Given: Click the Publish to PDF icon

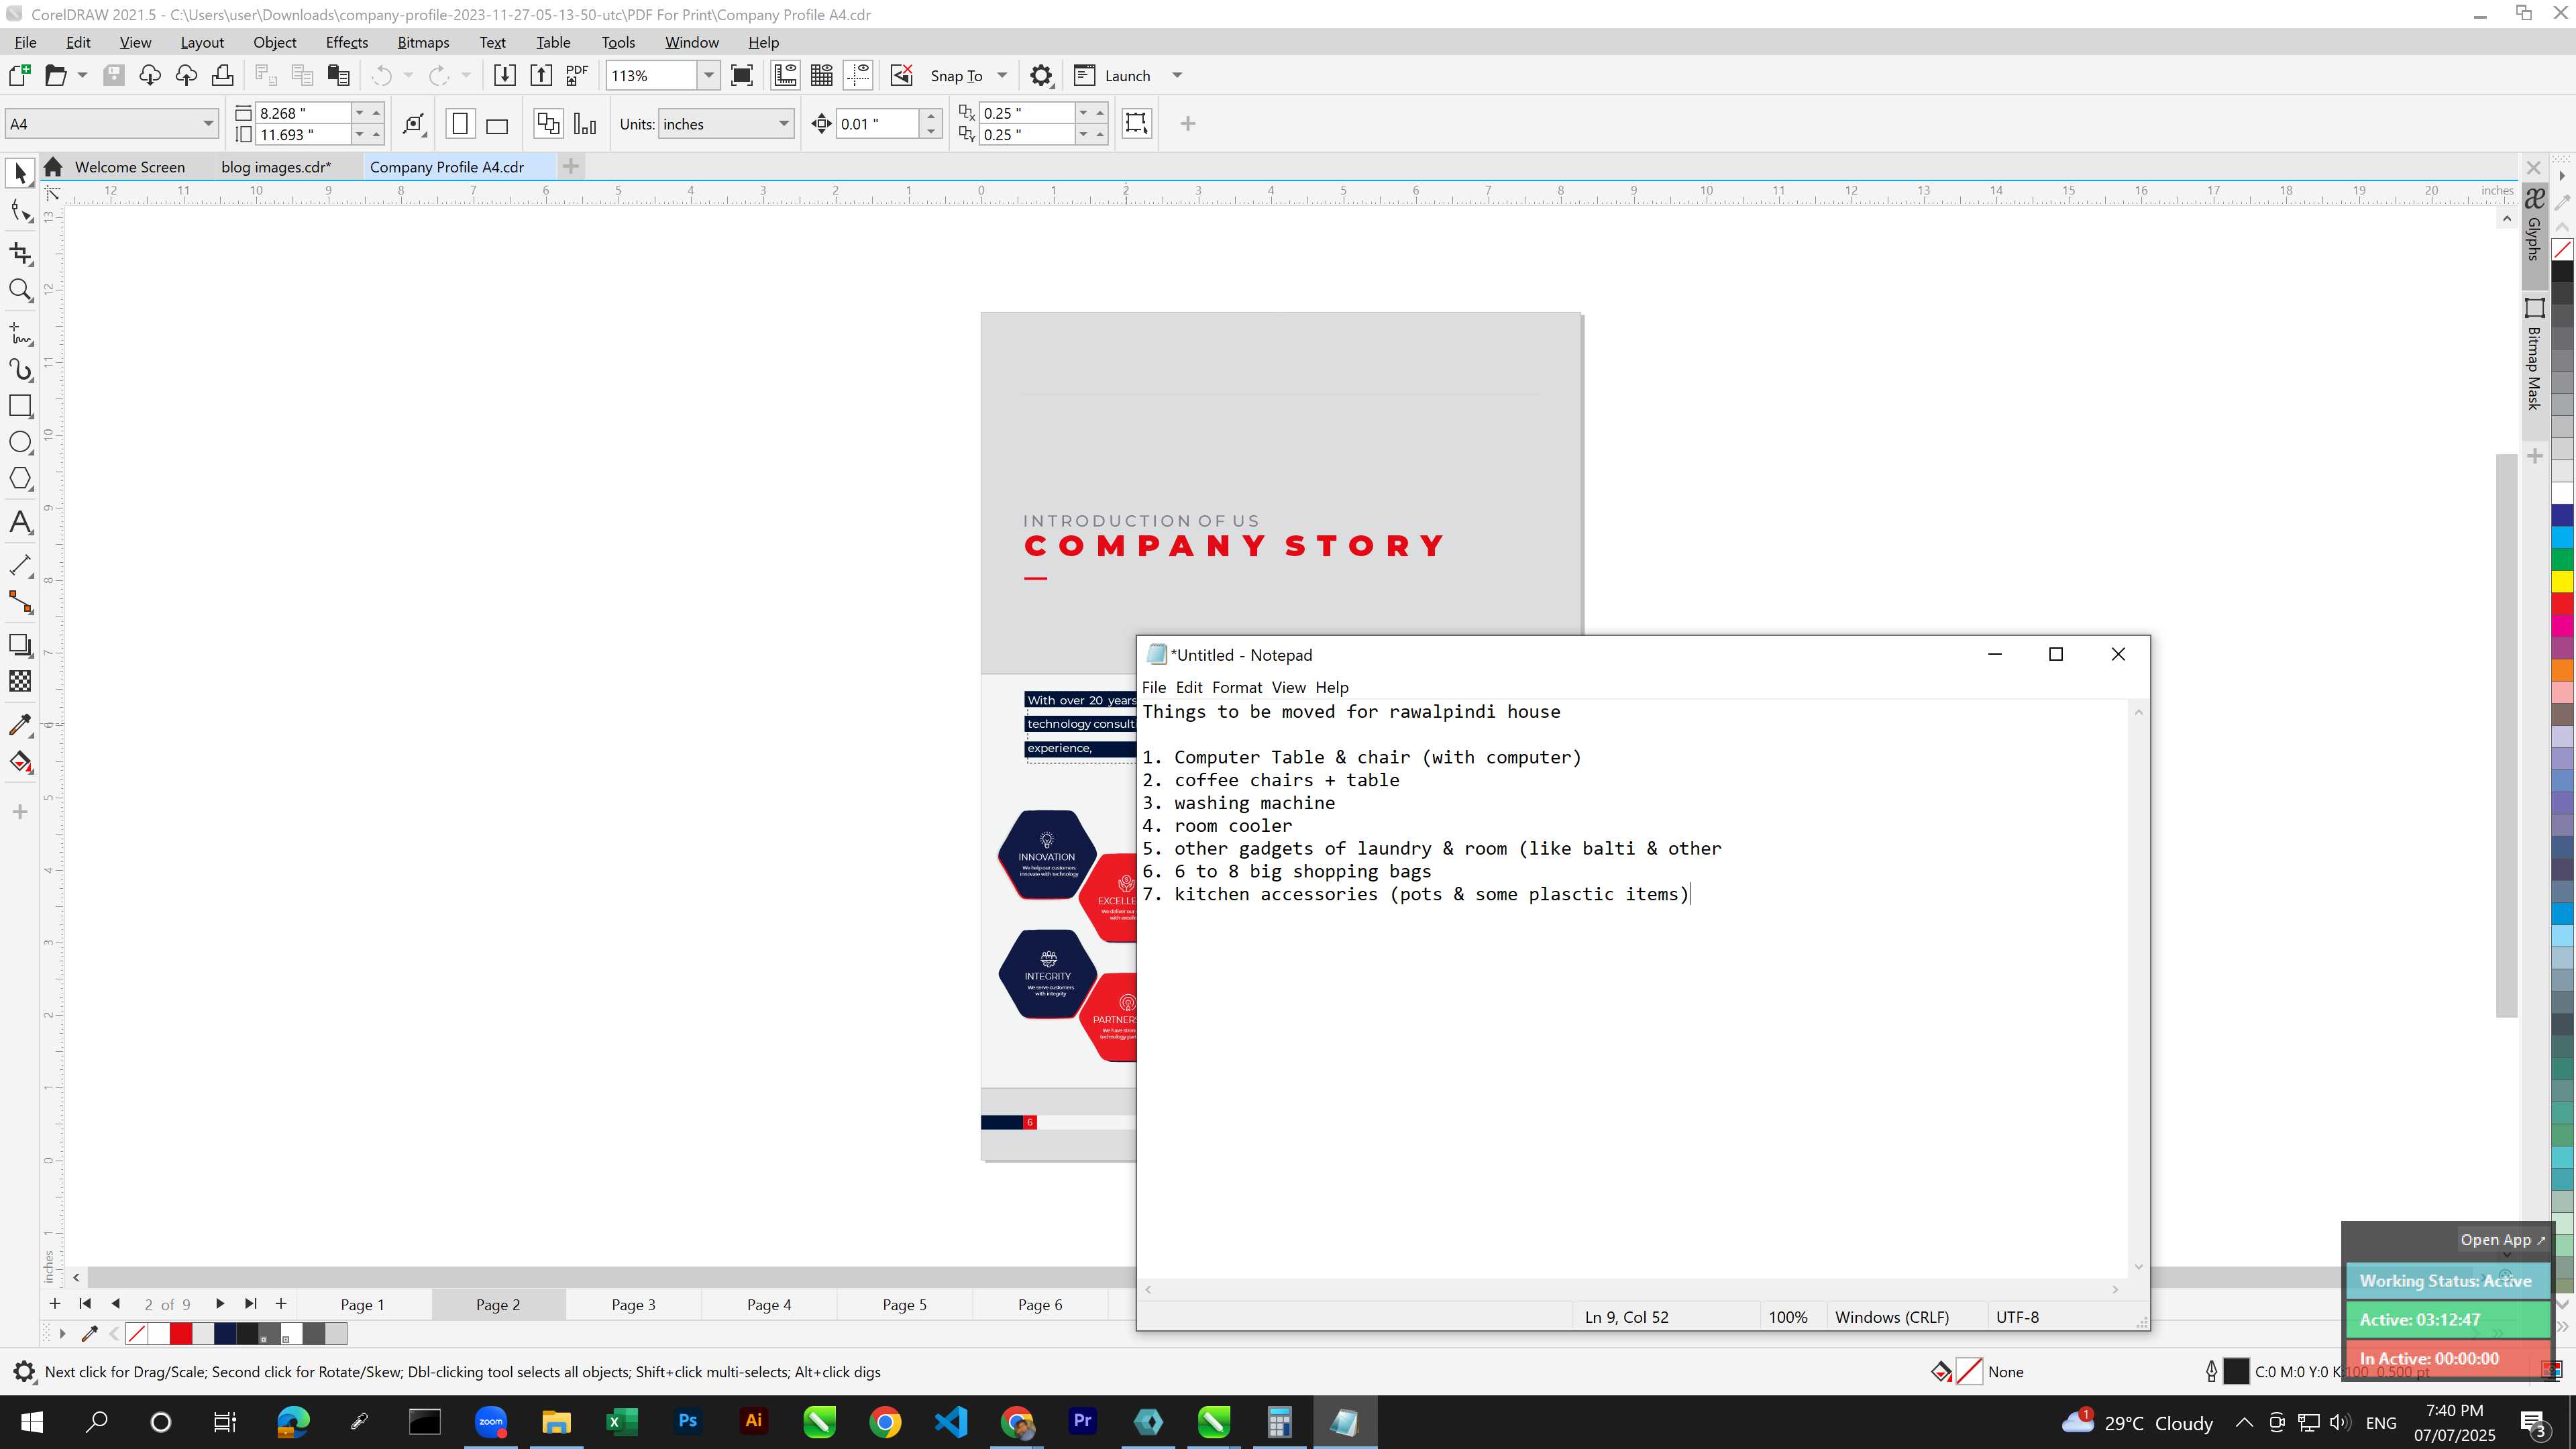Looking at the screenshot, I should (577, 75).
